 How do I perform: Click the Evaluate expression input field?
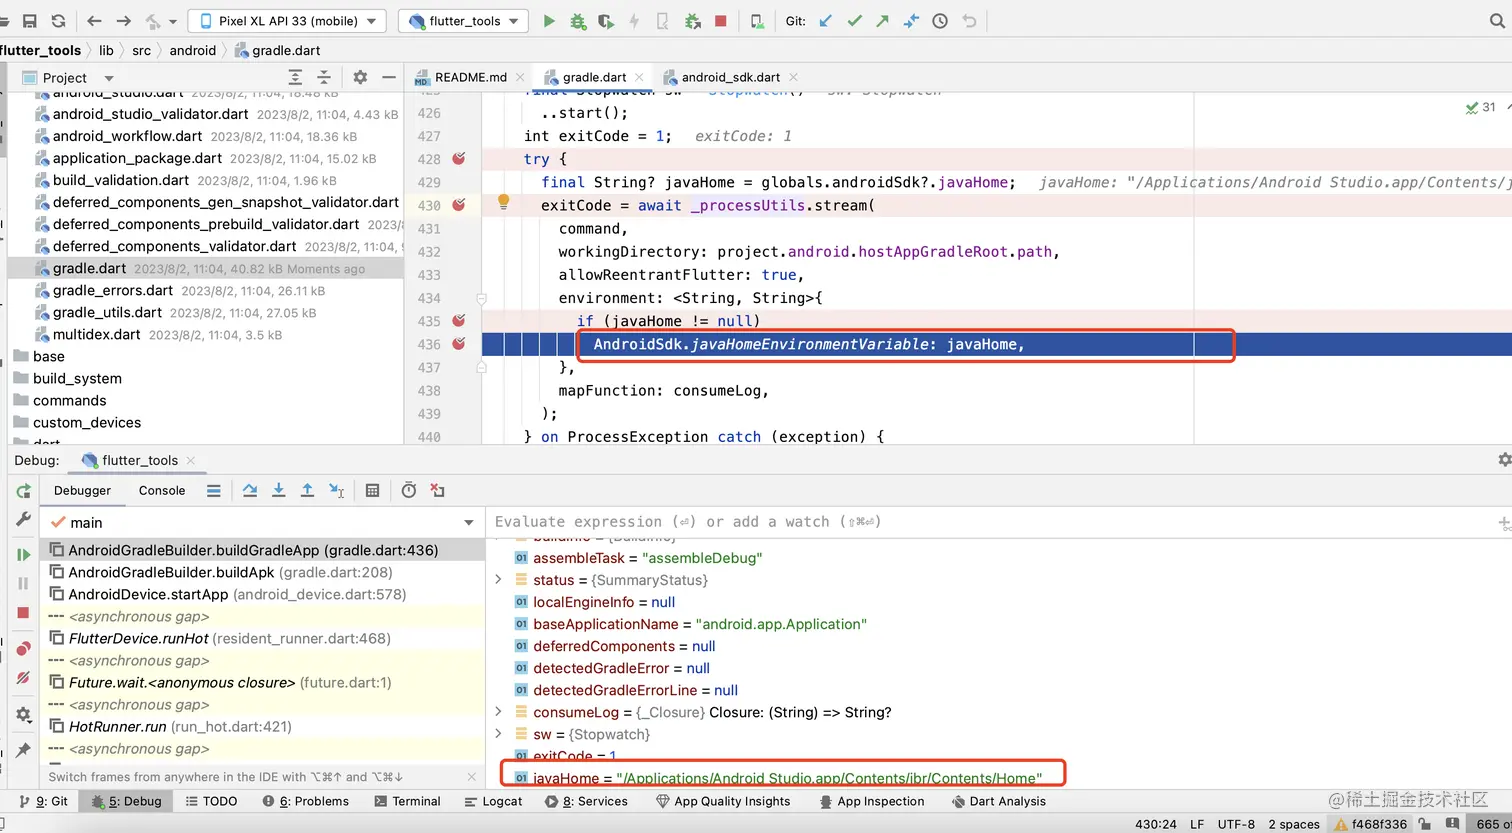pos(990,522)
